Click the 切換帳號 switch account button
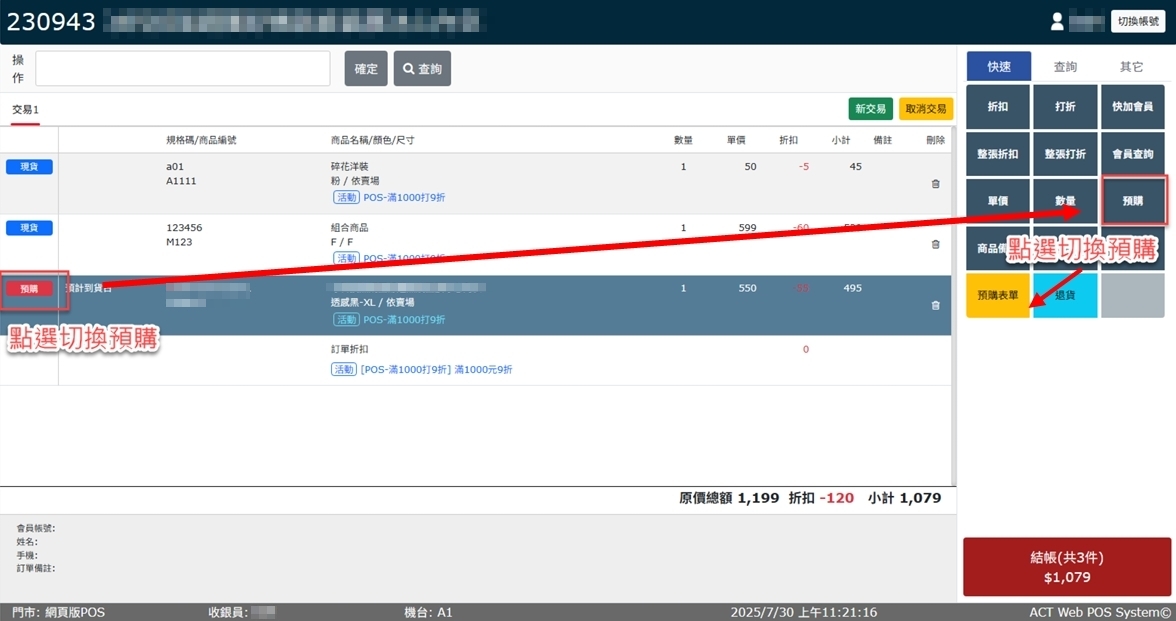 pos(1138,22)
